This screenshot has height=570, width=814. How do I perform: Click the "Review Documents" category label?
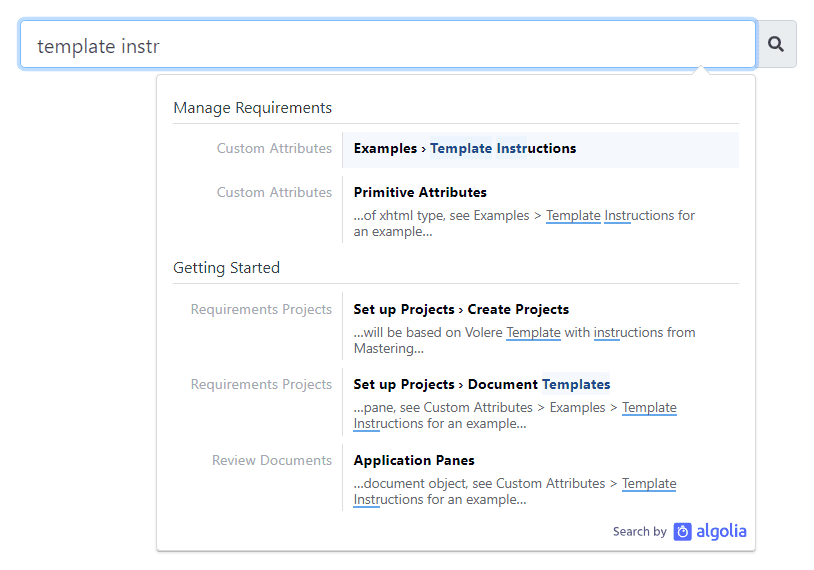coord(271,460)
